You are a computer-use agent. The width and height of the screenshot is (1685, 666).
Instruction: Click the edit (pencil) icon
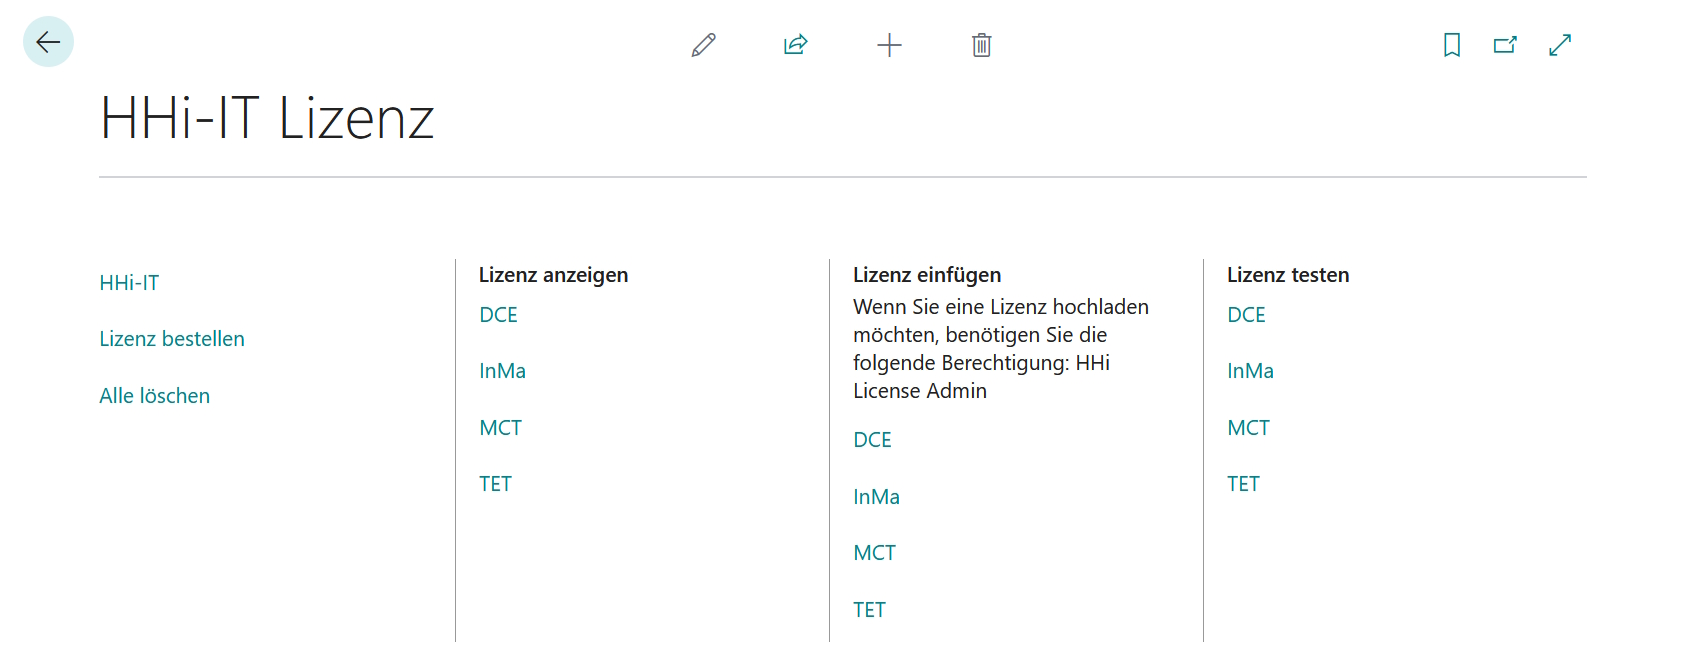(703, 45)
